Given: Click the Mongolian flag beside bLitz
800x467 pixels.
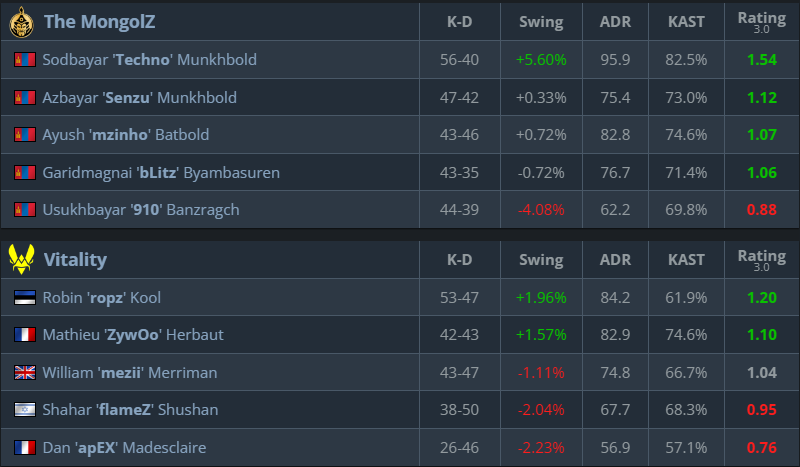Looking at the screenshot, I should 25,173.
